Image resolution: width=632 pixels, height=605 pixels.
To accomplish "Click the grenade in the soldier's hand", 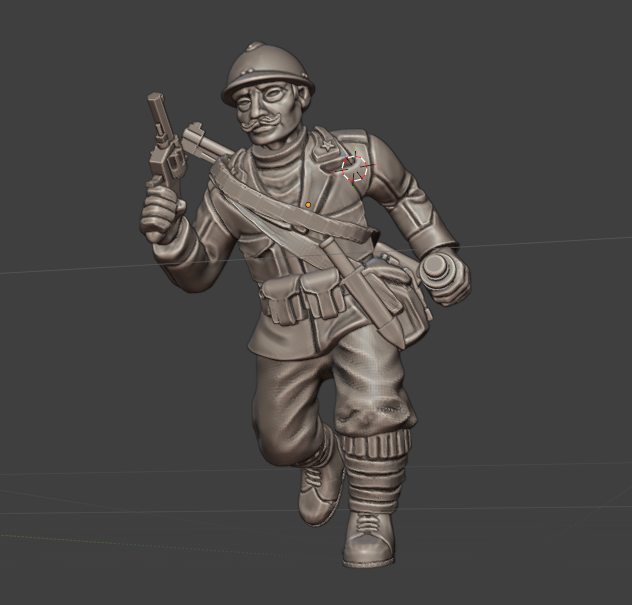I will tap(436, 266).
